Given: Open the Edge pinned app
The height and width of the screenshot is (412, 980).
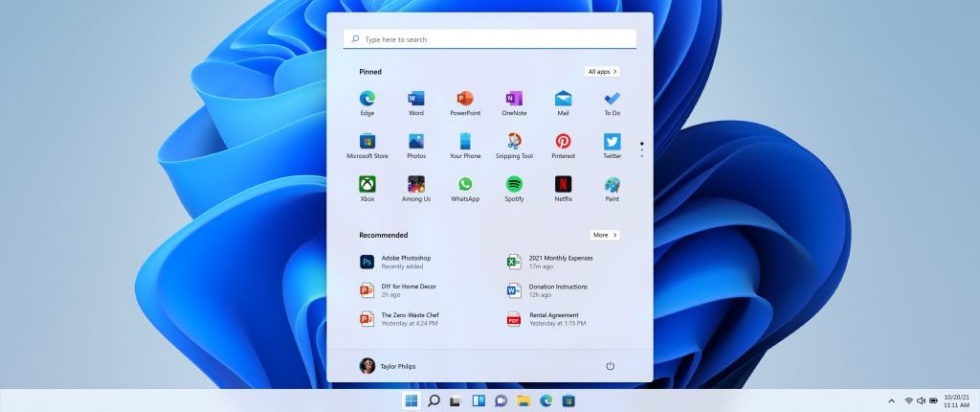Looking at the screenshot, I should (x=367, y=99).
